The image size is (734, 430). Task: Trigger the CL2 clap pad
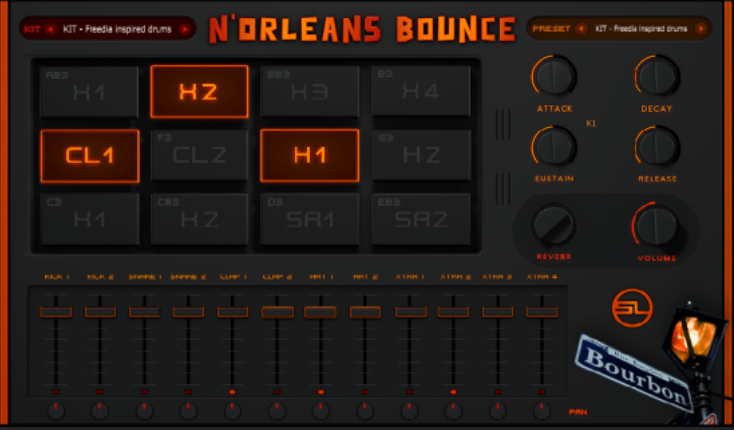click(199, 155)
